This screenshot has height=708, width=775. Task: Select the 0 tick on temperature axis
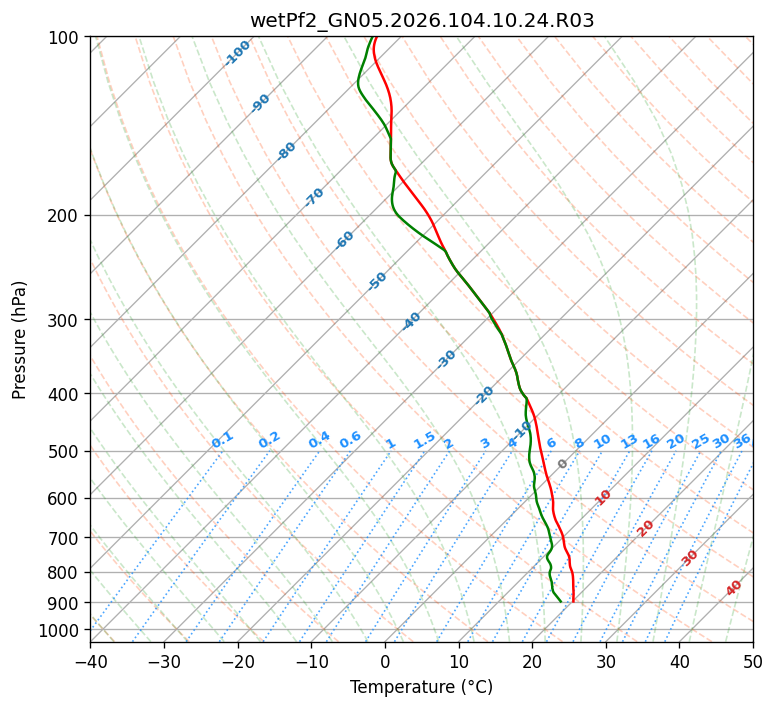coord(385,661)
